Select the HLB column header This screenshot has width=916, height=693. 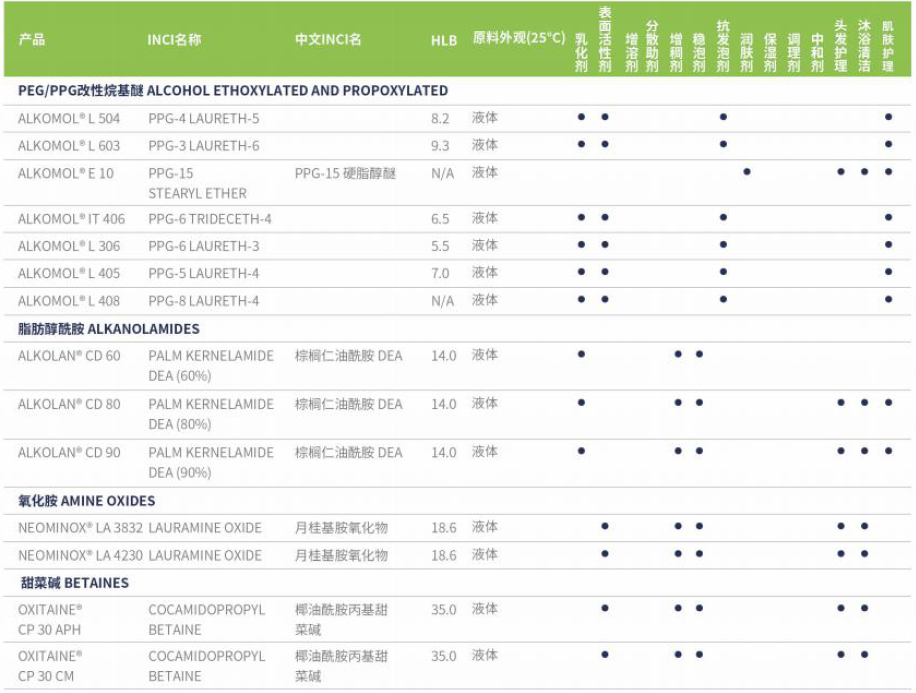tap(443, 40)
